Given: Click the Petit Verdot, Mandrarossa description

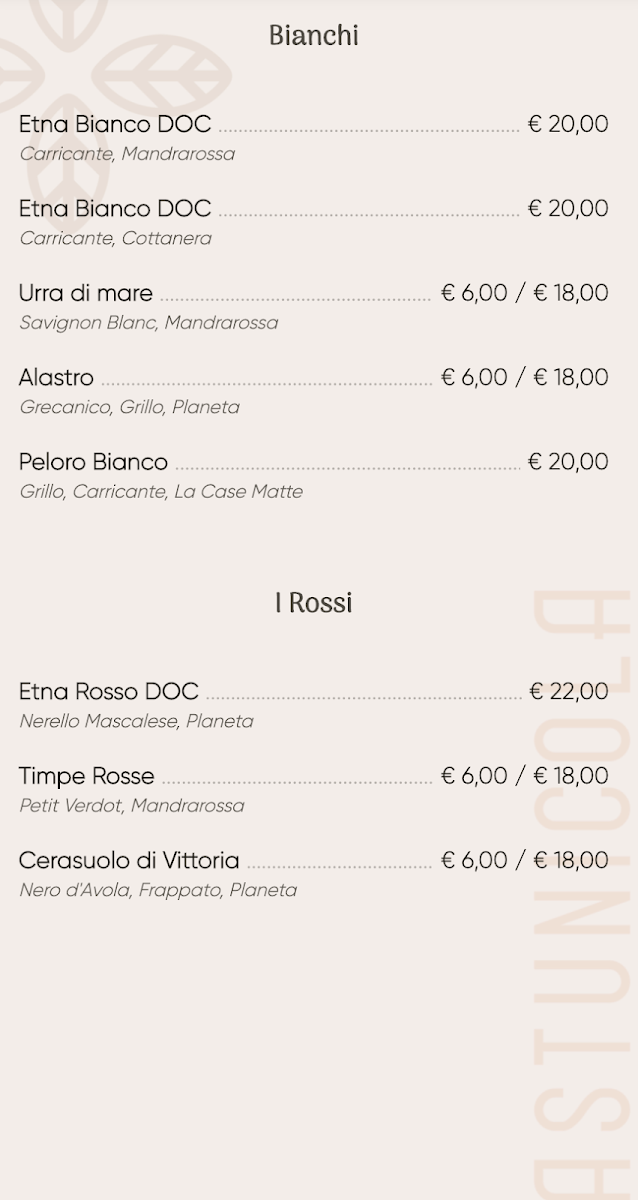Looking at the screenshot, I should pyautogui.click(x=131, y=805).
